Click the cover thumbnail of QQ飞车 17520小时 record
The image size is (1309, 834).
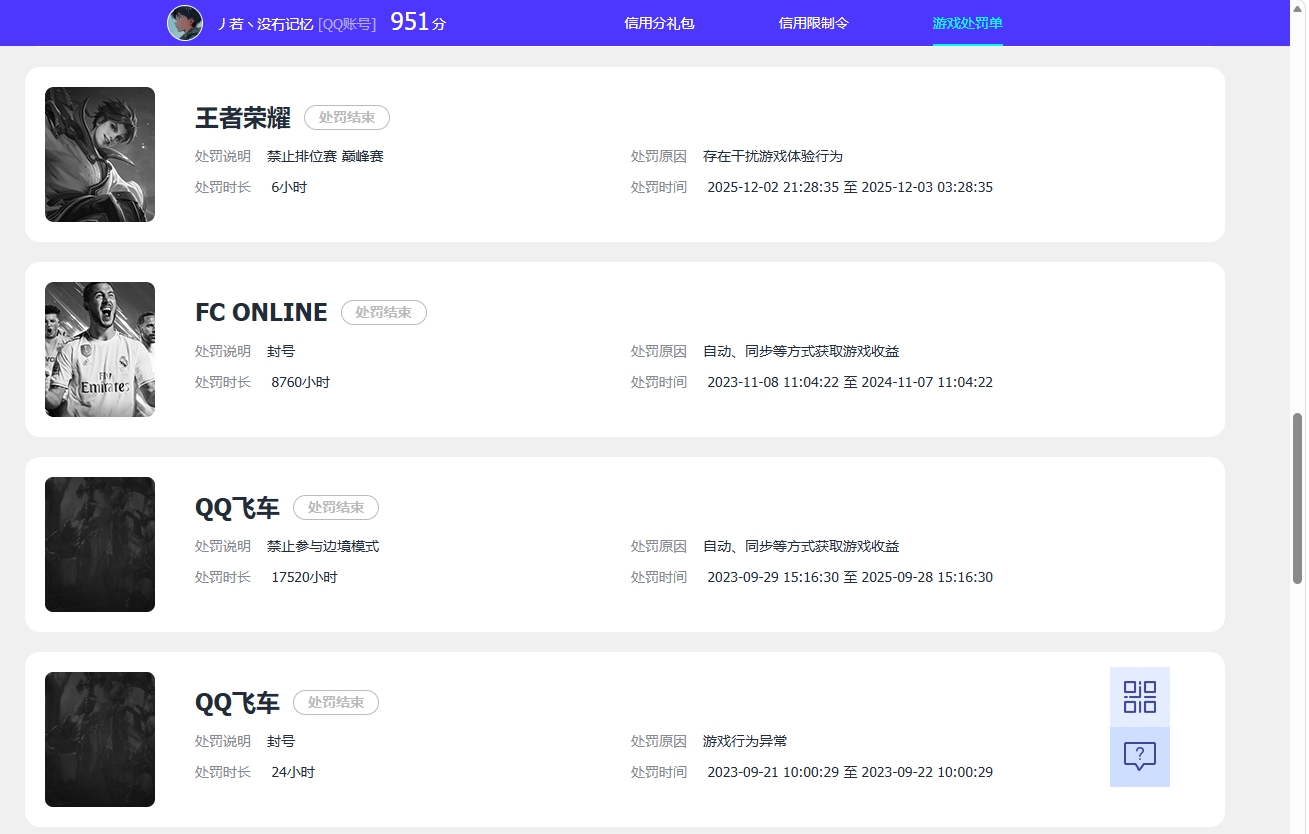coord(100,544)
